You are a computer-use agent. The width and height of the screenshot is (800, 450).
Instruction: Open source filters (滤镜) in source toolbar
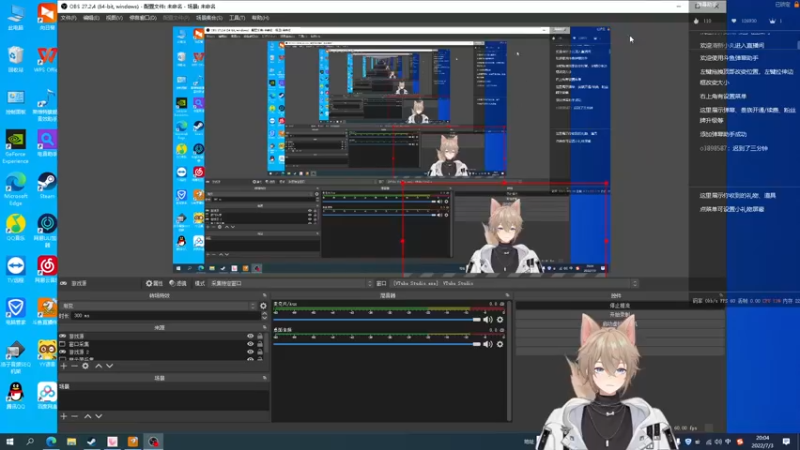coord(178,283)
